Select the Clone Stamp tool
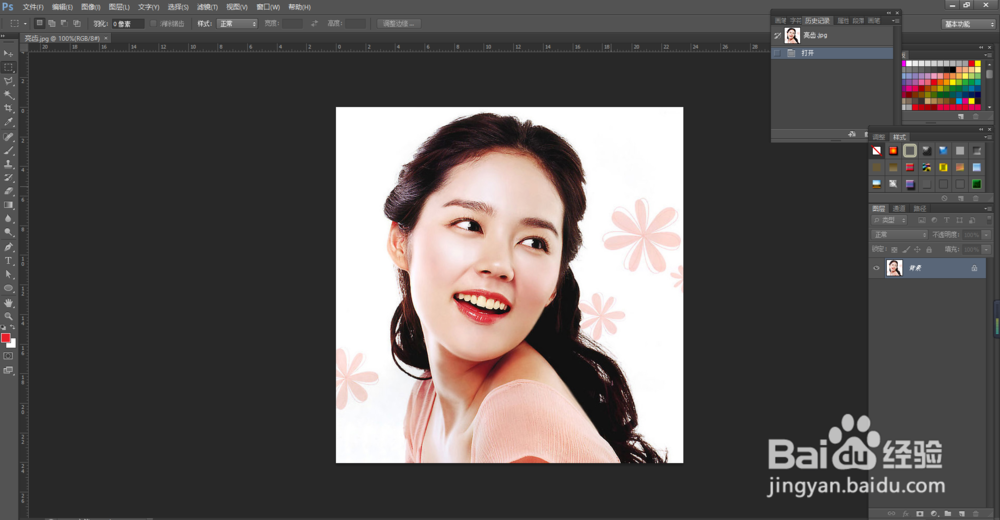The image size is (1000, 520). pos(8,164)
